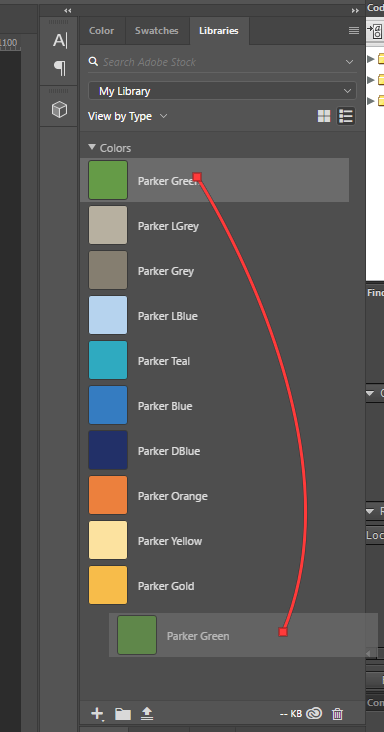Open the Adobe Stock search options arrow
The image size is (384, 732).
click(349, 62)
